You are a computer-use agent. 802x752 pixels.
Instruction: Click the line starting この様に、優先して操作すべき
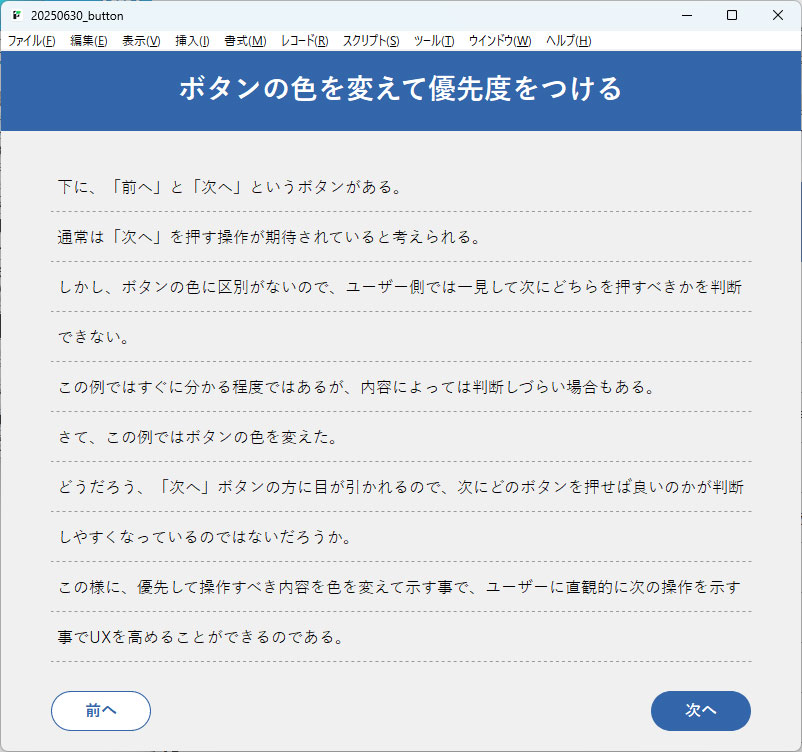pyautogui.click(x=399, y=588)
